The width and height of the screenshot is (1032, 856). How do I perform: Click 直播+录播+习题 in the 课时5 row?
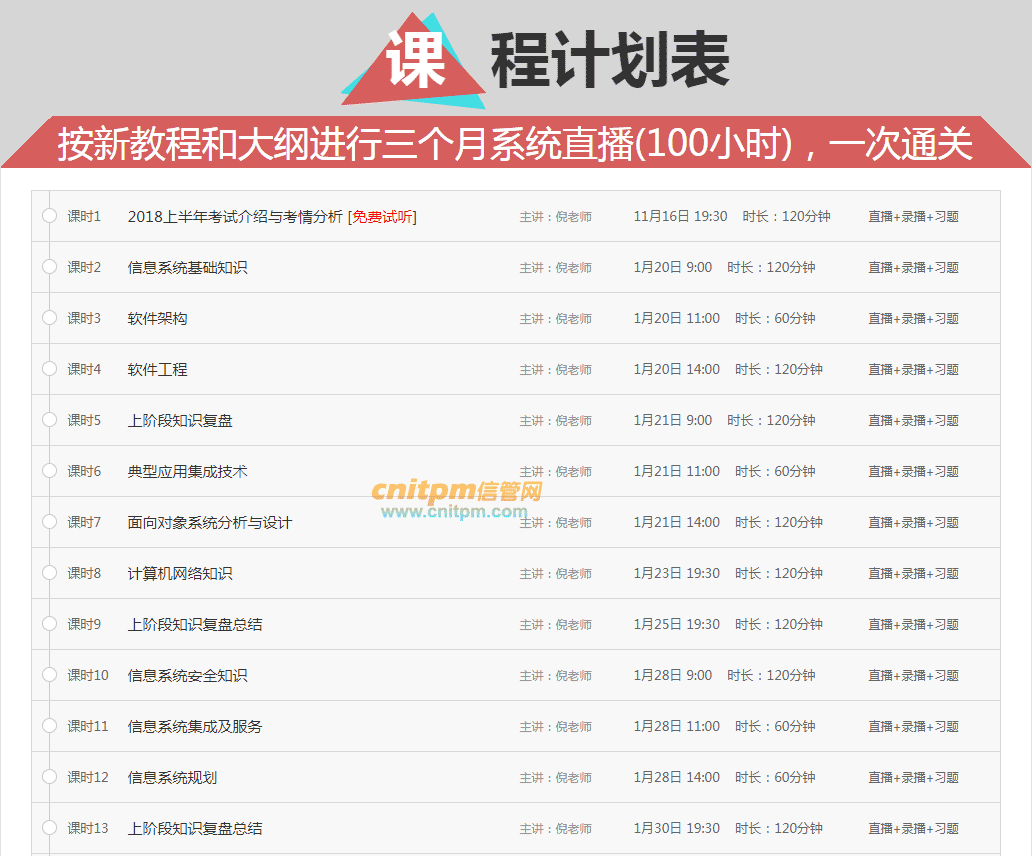pyautogui.click(x=913, y=421)
